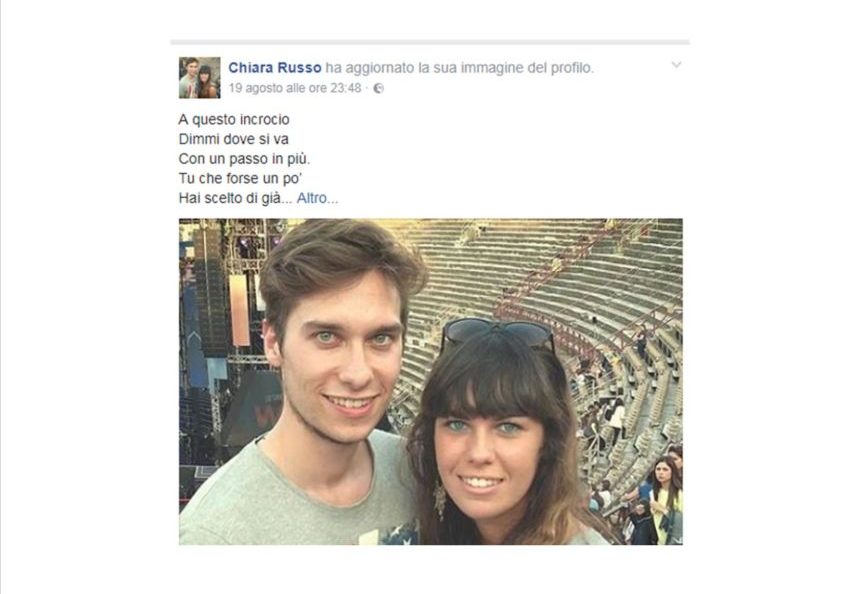Expand the post options chevron
The image size is (868, 594).
pos(676,65)
